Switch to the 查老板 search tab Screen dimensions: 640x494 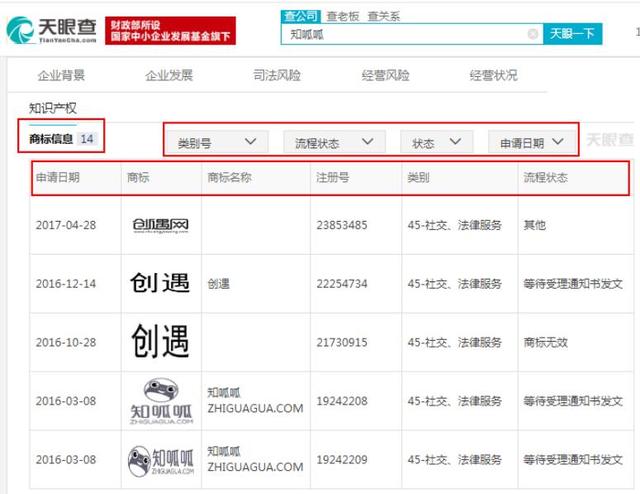(x=343, y=16)
